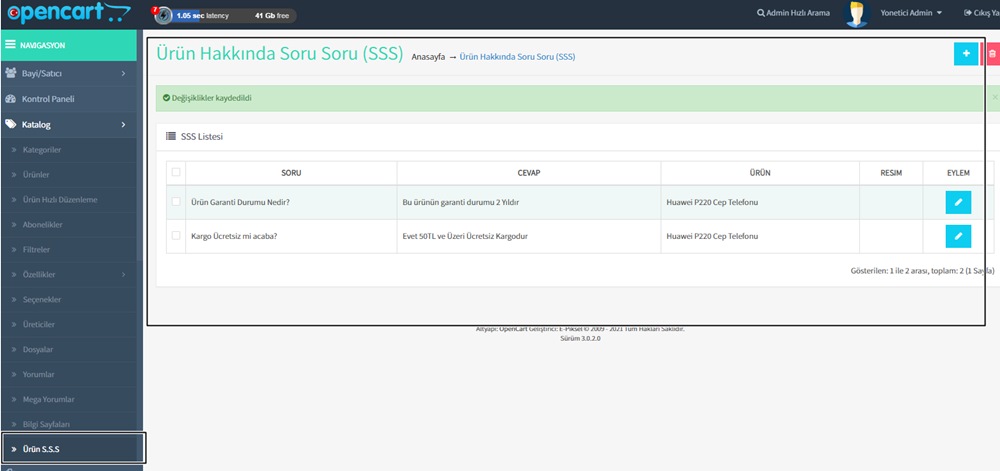Click the Admin Hızlı Arama search icon
Screen dimensions: 1000x471
tap(760, 13)
